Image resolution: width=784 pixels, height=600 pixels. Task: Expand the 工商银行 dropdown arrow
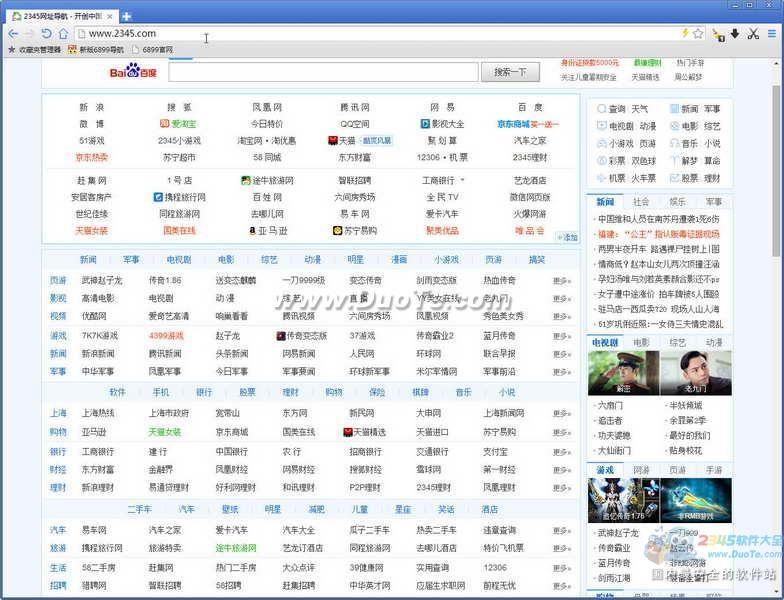(462, 180)
